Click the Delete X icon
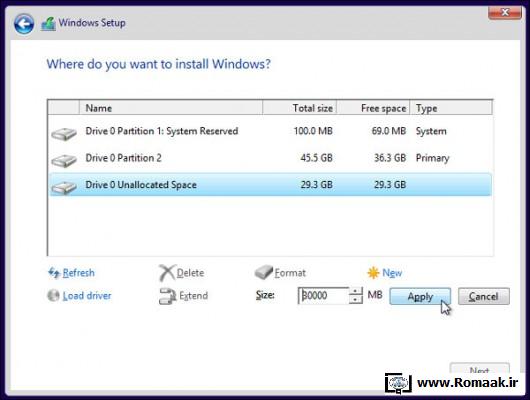530x400 pixels. [167, 273]
